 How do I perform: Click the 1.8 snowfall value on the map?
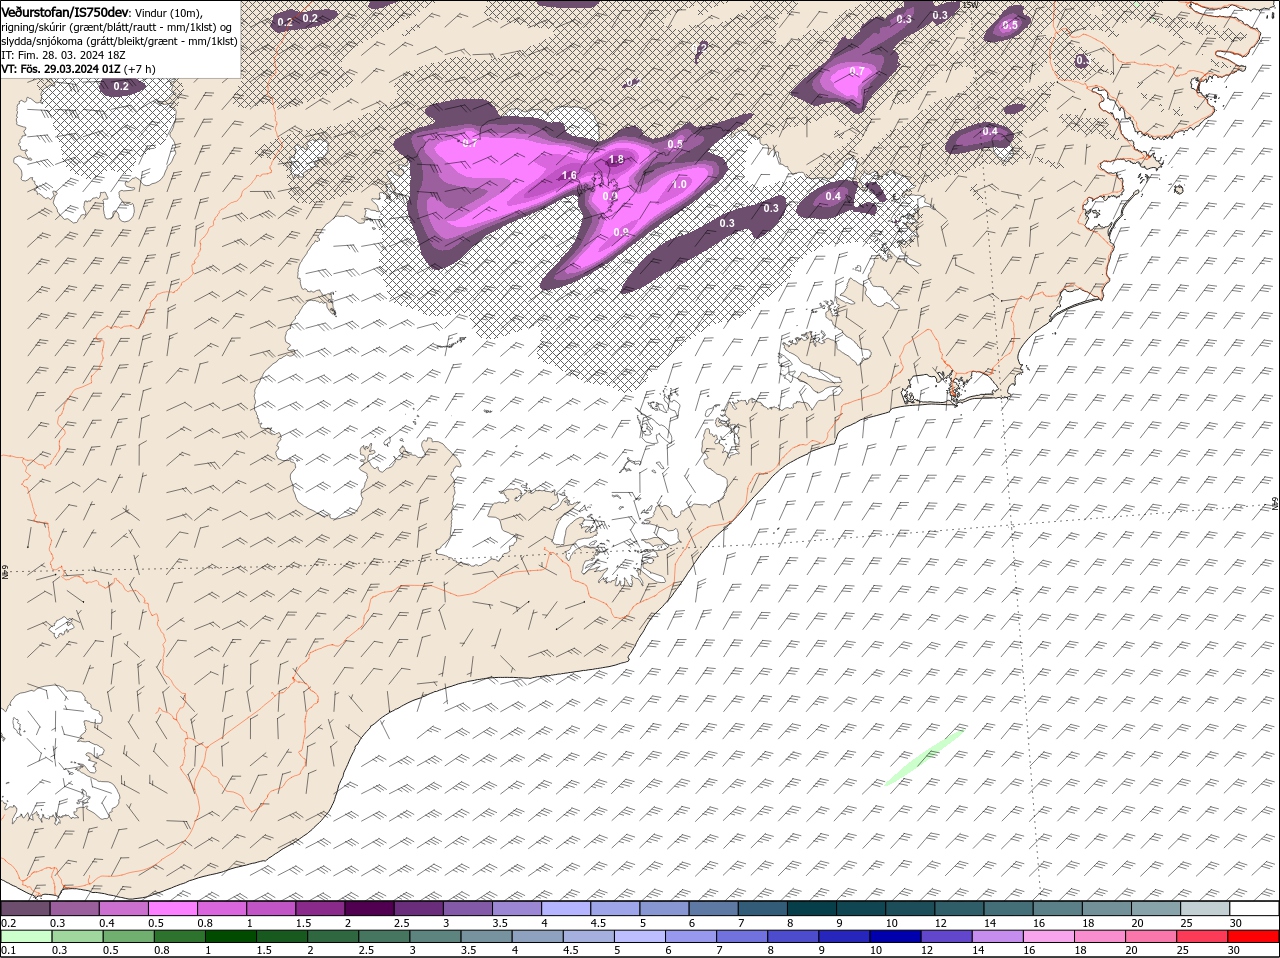(x=616, y=159)
